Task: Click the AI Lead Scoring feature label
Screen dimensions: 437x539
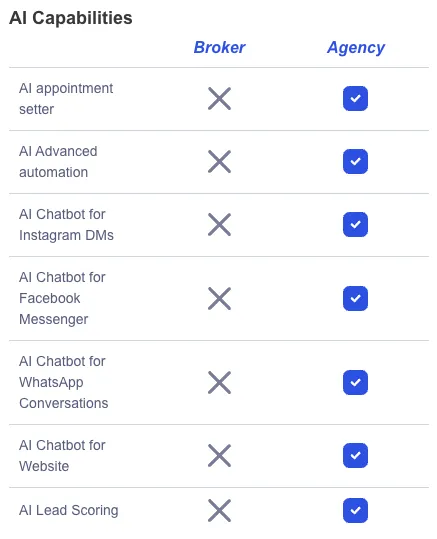Action: [x=69, y=510]
